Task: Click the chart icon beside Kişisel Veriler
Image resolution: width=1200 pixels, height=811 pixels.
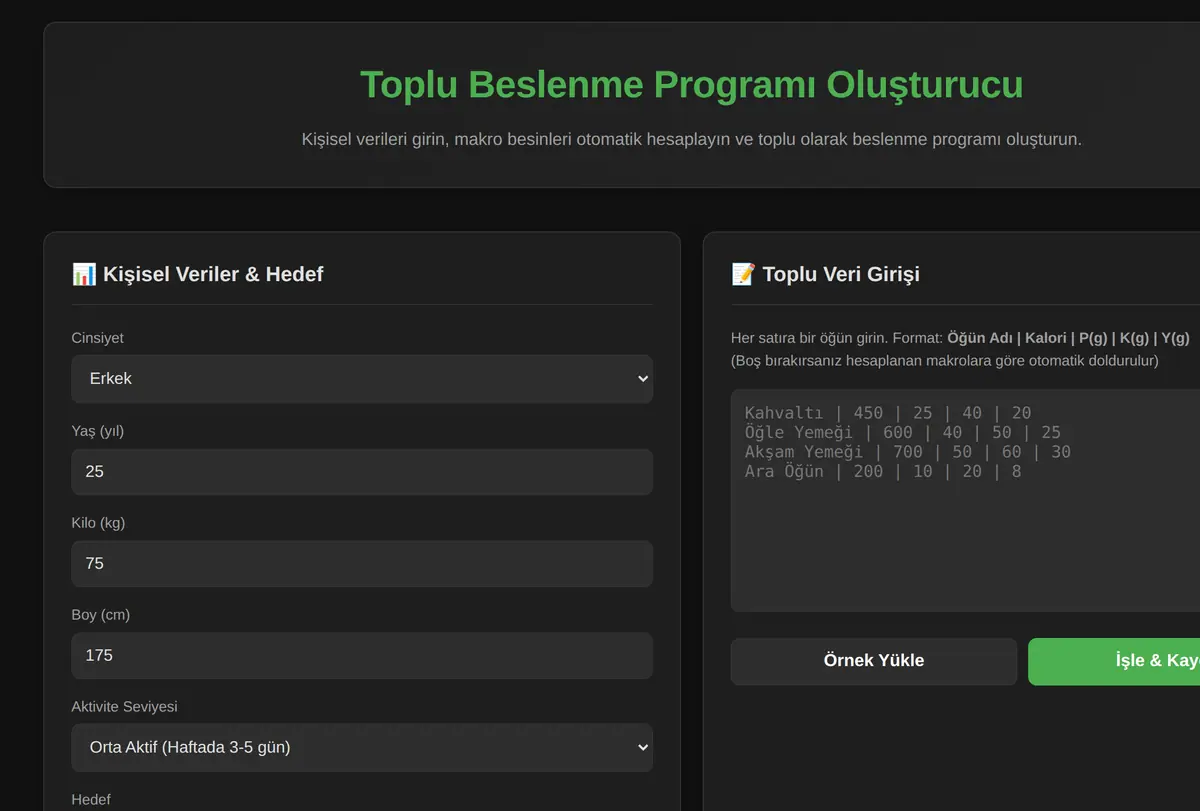Action: (84, 274)
